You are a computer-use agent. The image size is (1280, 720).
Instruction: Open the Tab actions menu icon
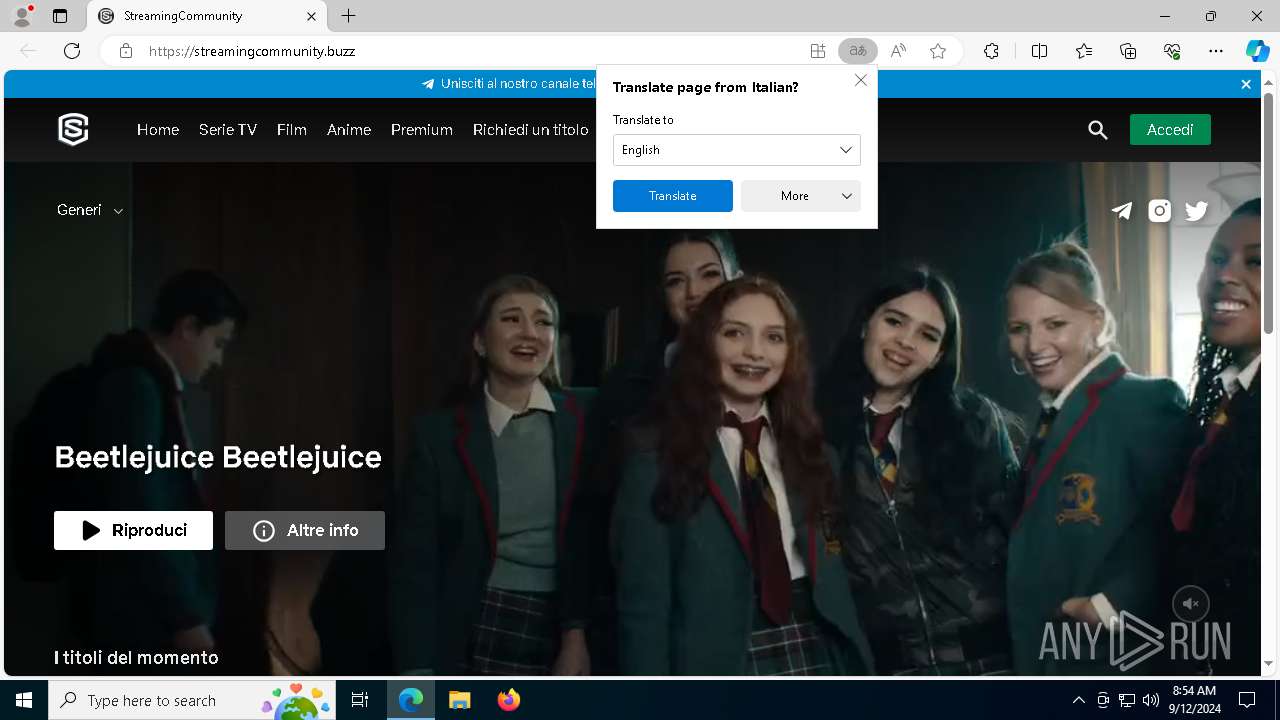(60, 16)
